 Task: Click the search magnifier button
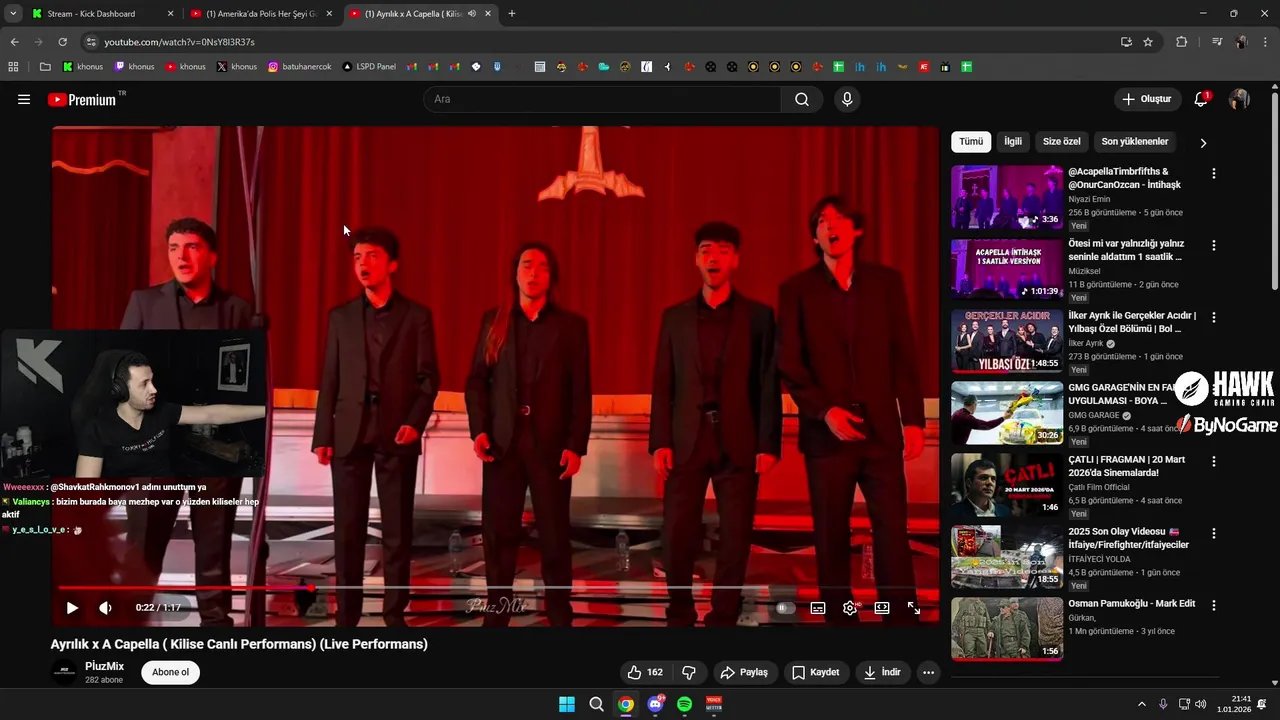coord(802,99)
